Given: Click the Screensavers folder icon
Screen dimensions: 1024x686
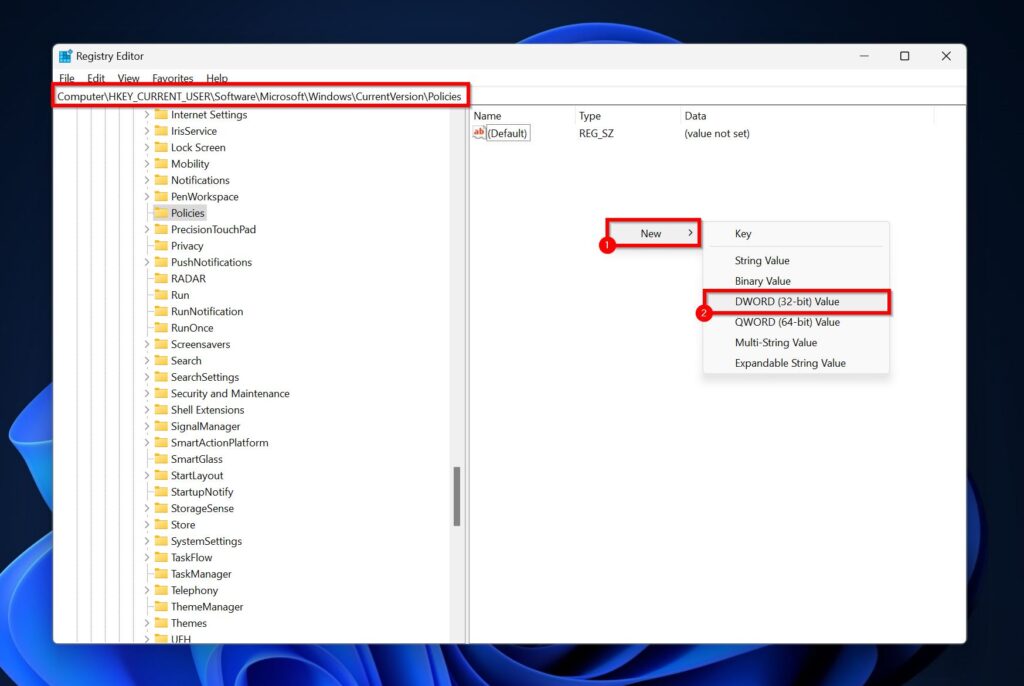Looking at the screenshot, I should coord(160,344).
